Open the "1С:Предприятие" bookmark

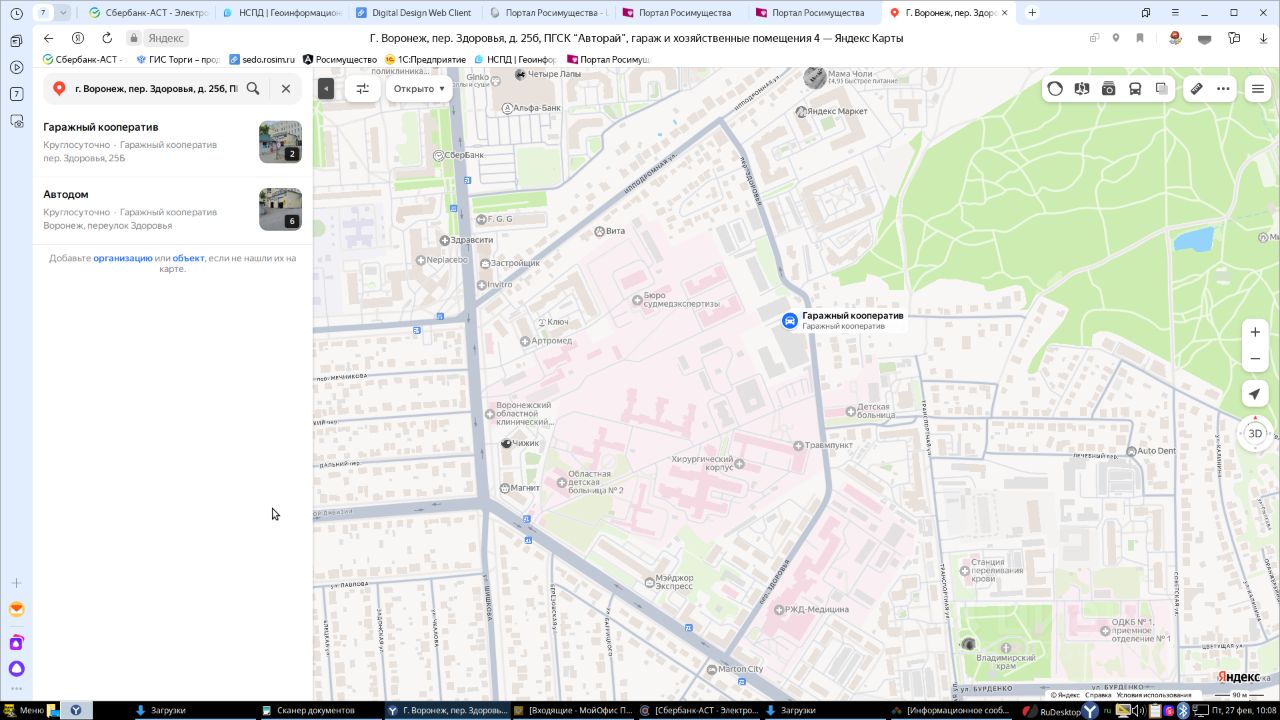pyautogui.click(x=425, y=60)
